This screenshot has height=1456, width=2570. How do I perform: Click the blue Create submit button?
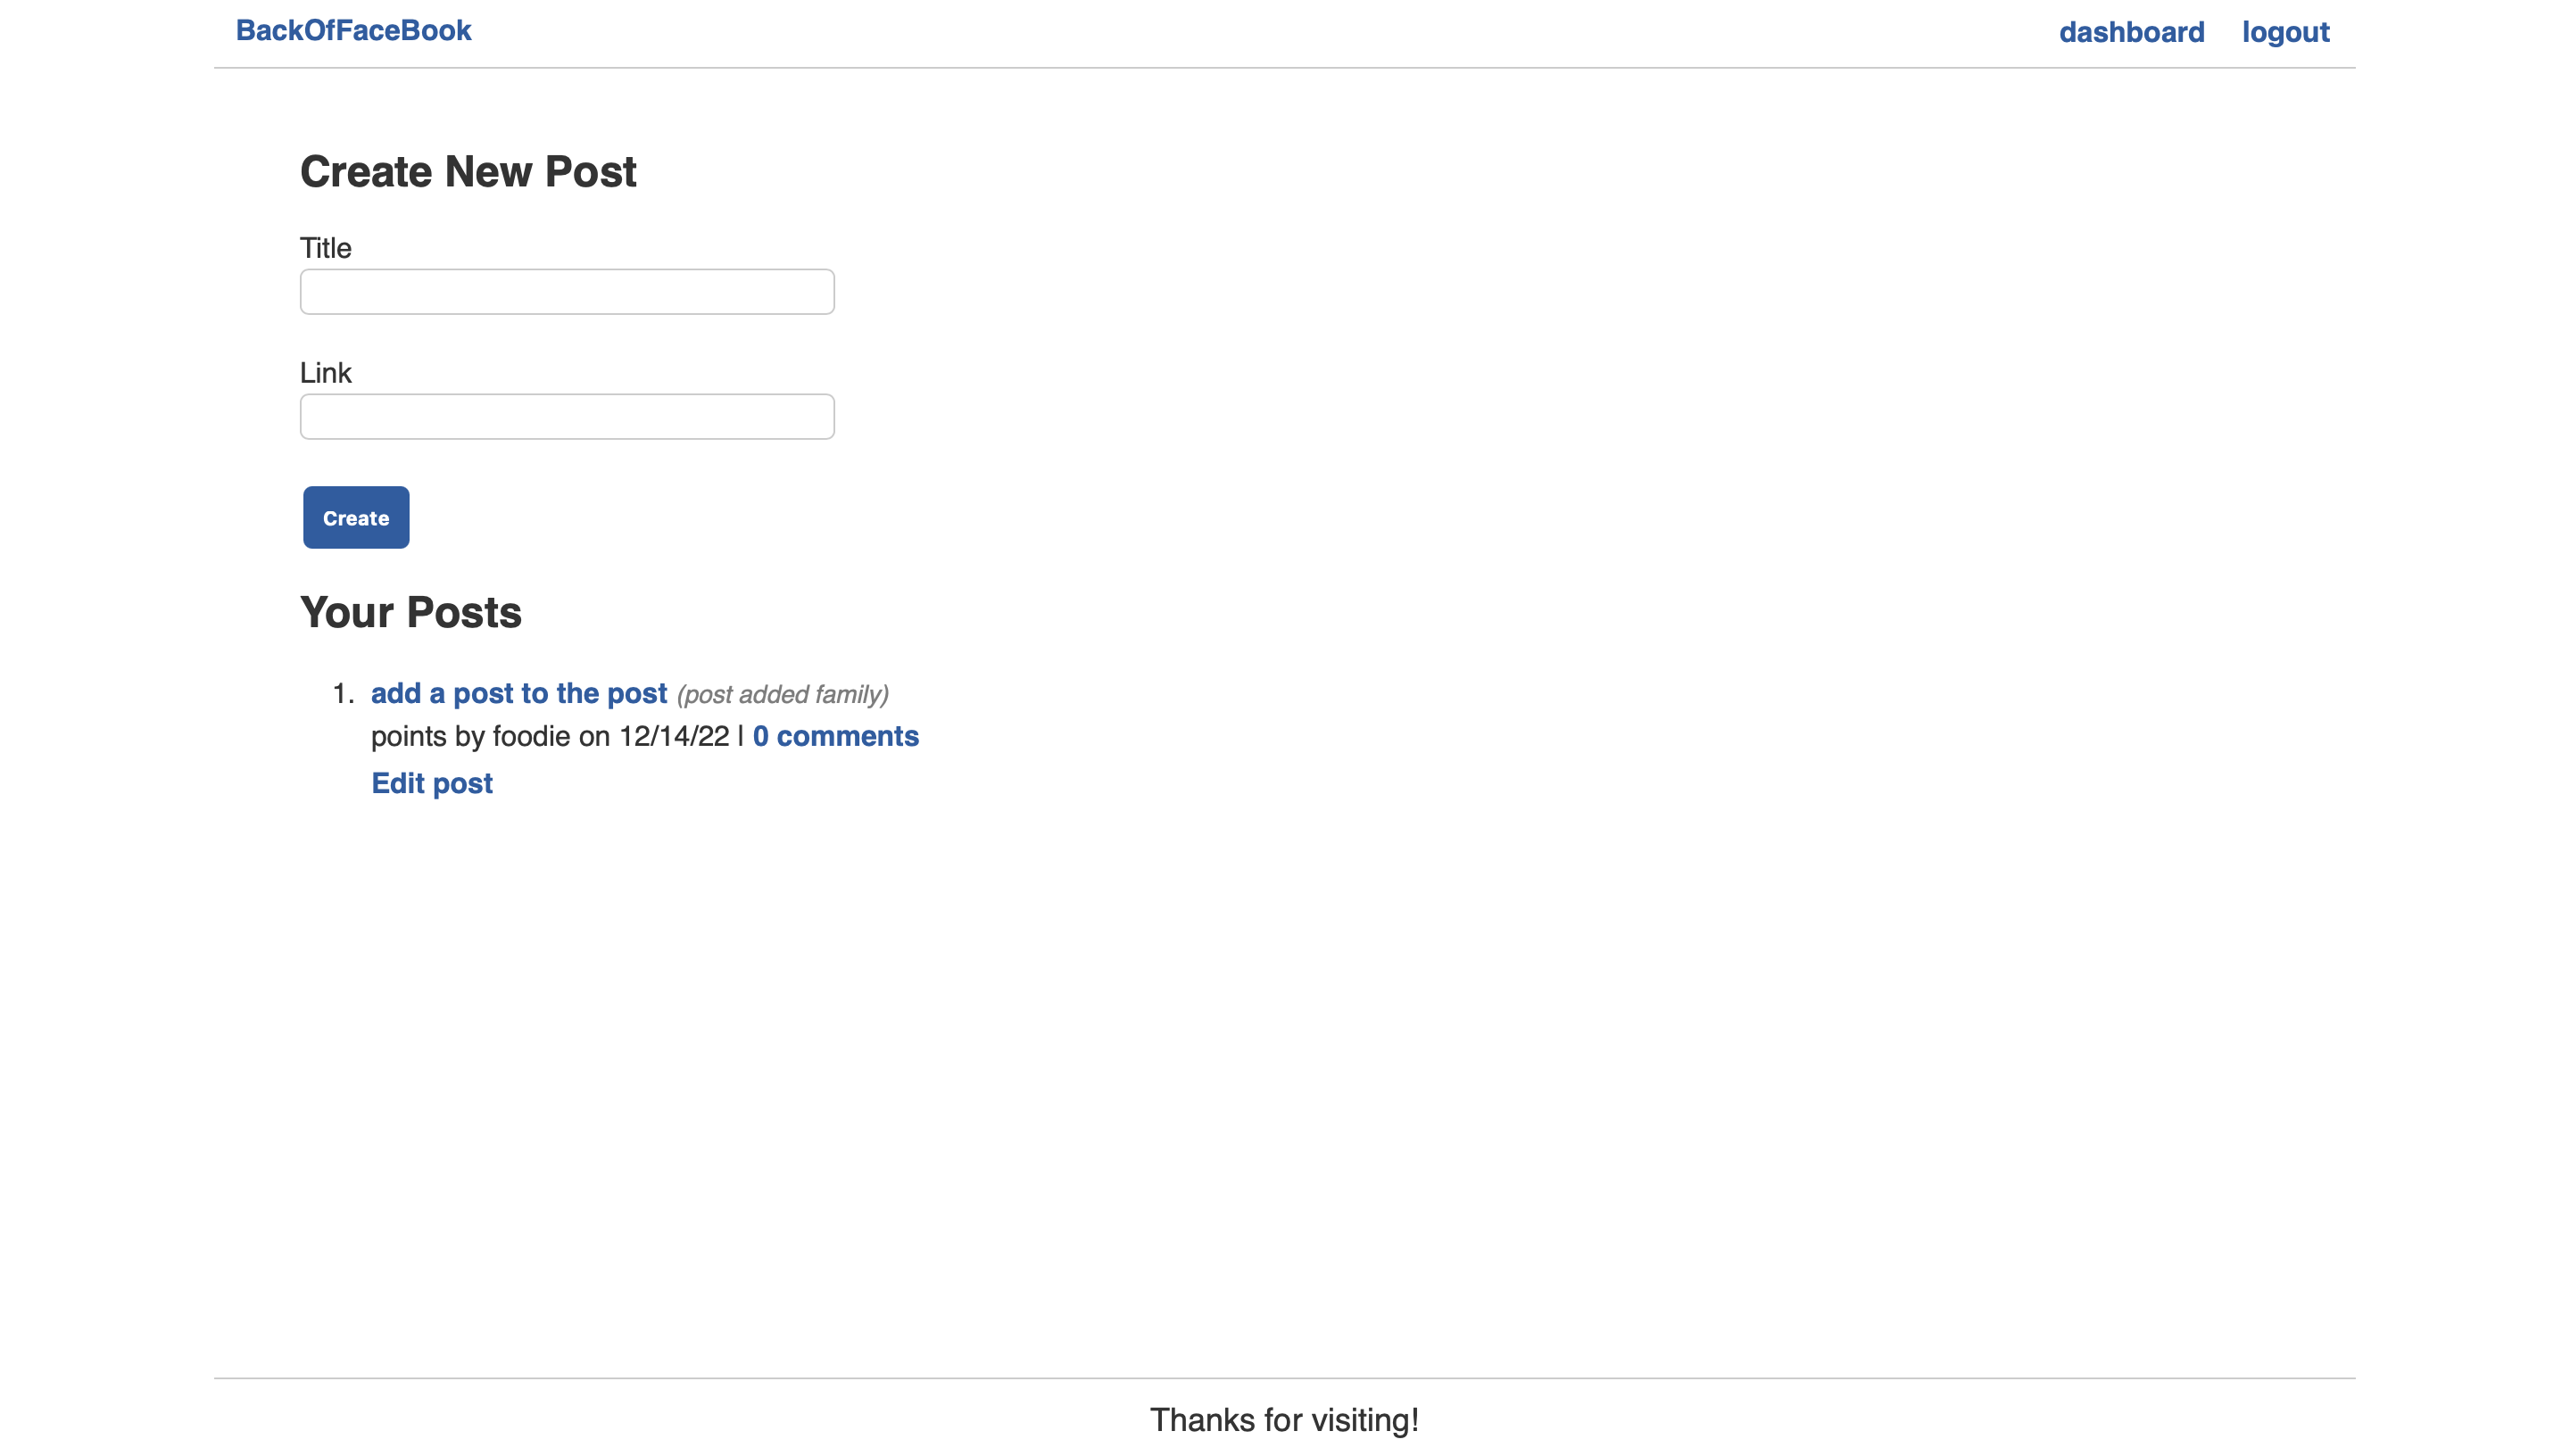tap(356, 517)
